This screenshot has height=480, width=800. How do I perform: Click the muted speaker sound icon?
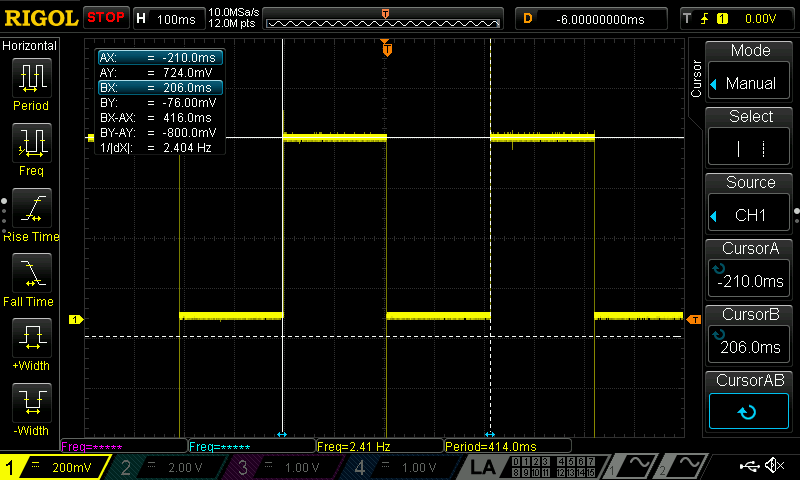point(776,465)
